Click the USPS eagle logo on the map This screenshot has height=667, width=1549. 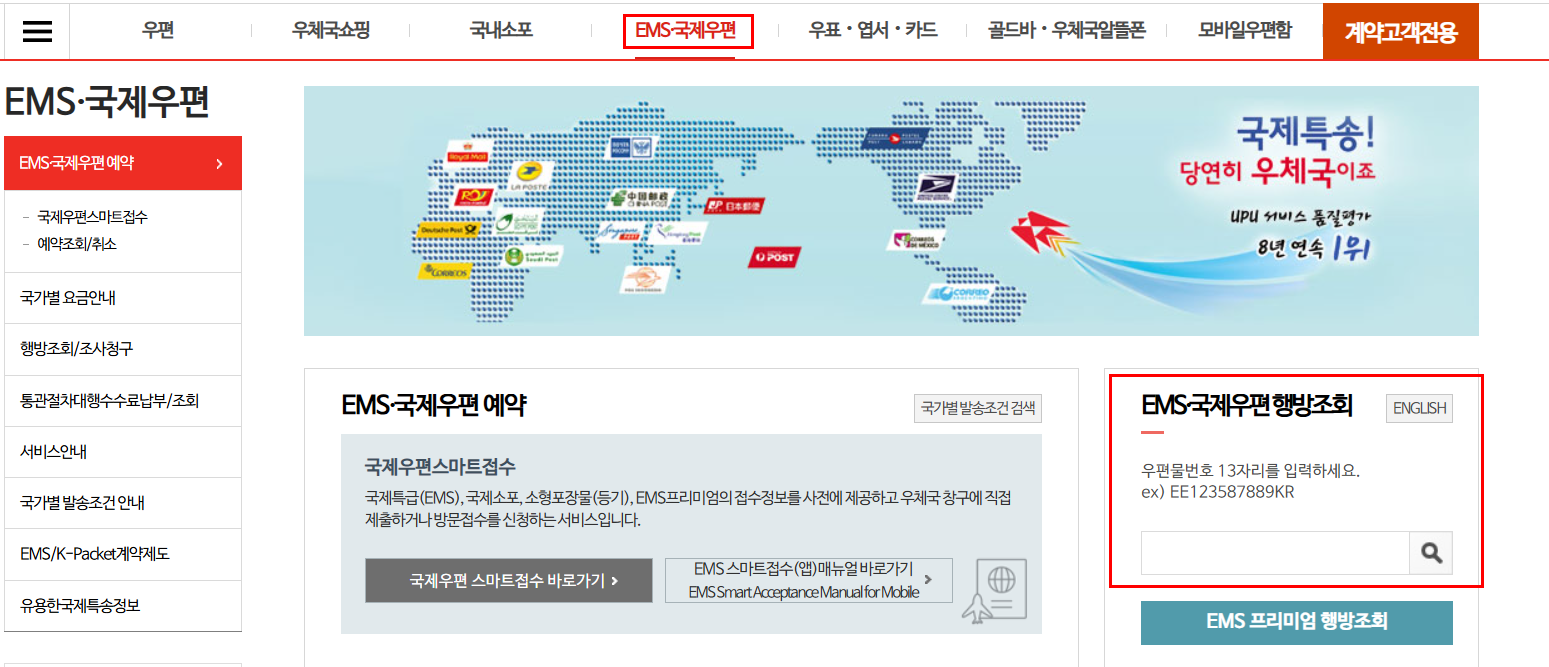click(936, 185)
